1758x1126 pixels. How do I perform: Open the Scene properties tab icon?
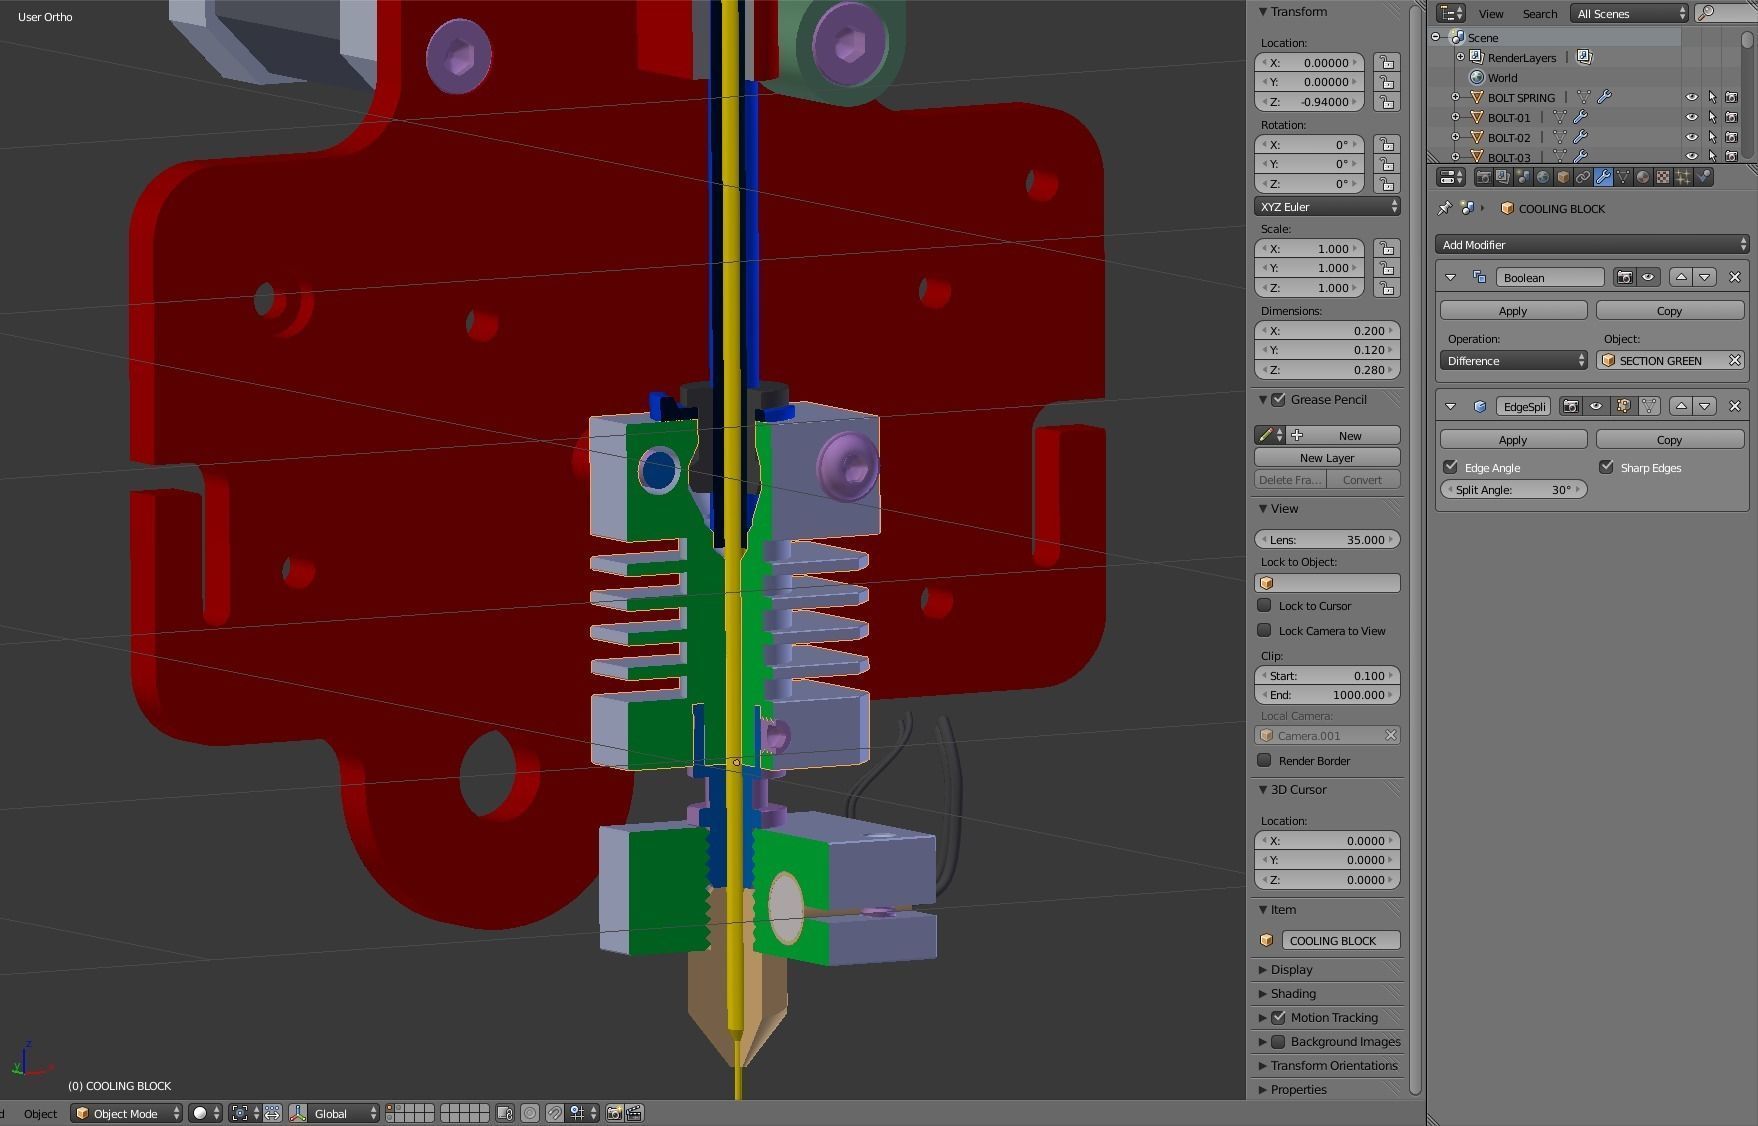1523,177
